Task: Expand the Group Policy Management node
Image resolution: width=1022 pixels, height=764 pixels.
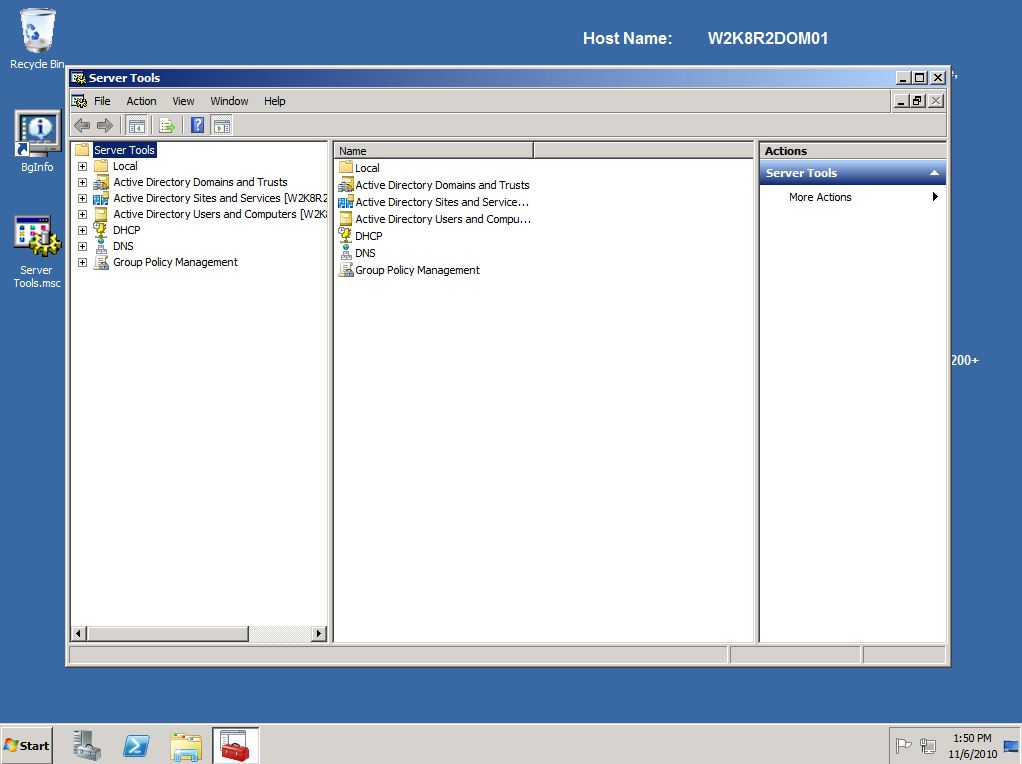Action: tap(82, 262)
